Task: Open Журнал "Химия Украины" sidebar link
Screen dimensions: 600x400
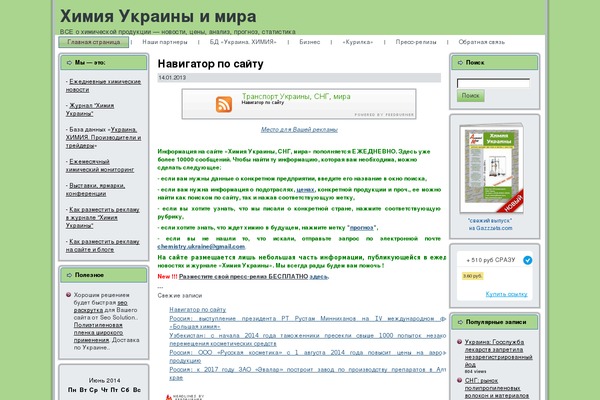Action: tap(90, 109)
